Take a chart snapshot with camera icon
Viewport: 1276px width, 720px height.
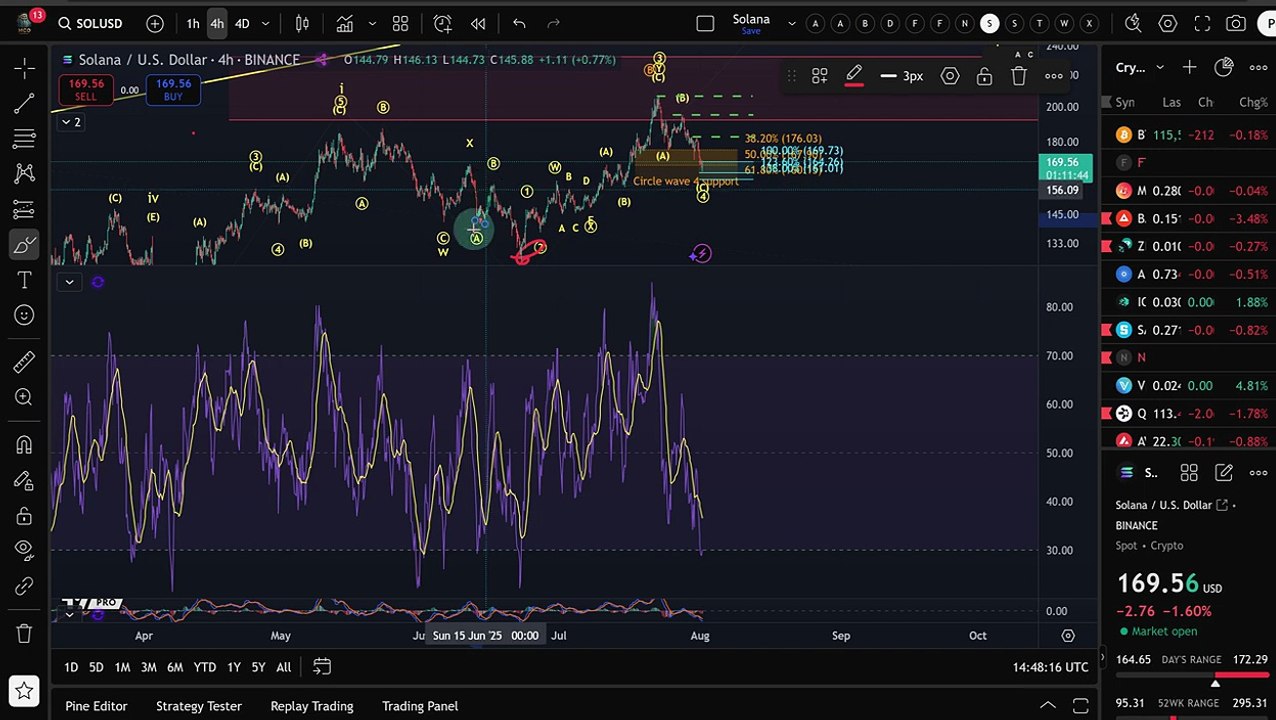point(1237,23)
